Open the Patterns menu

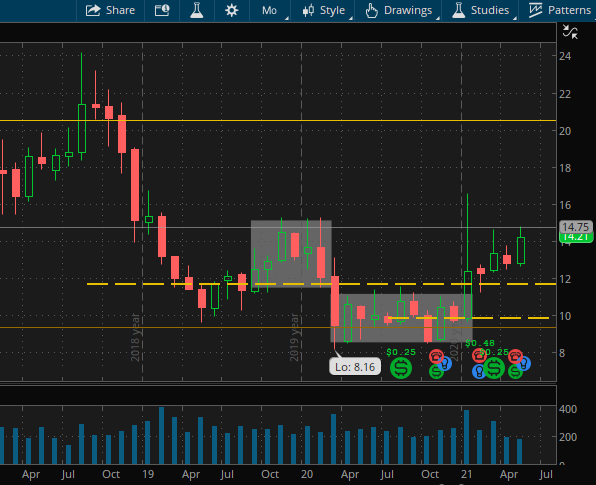[x=560, y=10]
